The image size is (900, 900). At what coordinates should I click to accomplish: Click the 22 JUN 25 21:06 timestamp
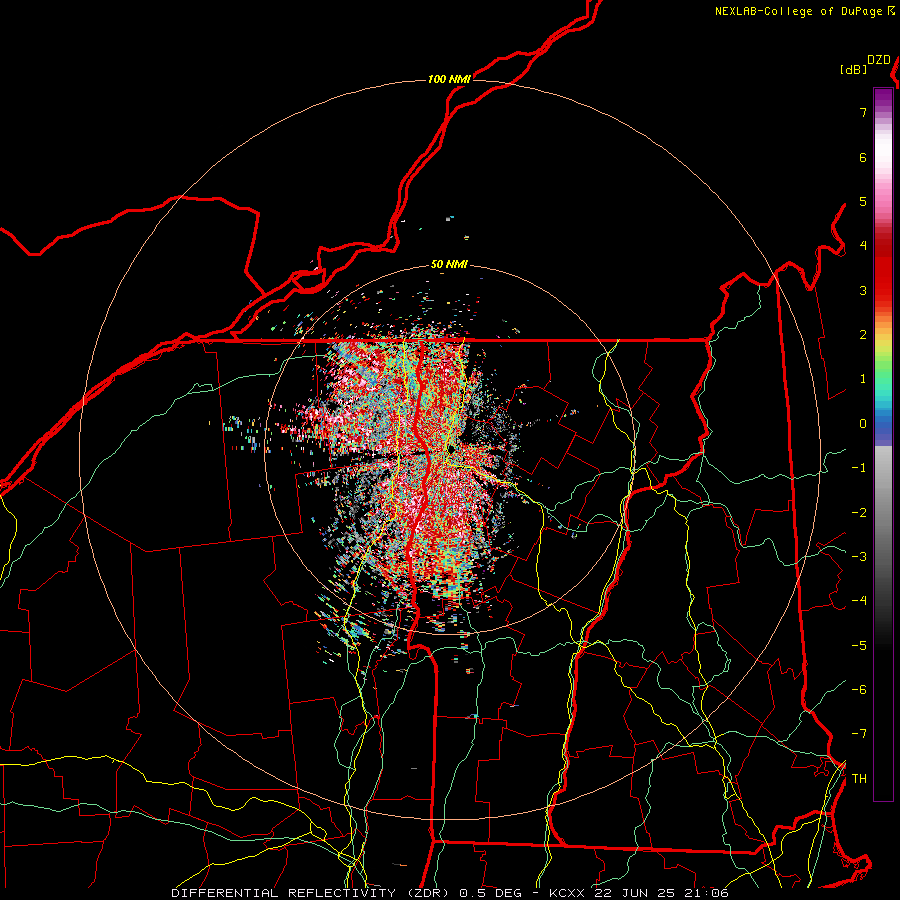click(661, 893)
